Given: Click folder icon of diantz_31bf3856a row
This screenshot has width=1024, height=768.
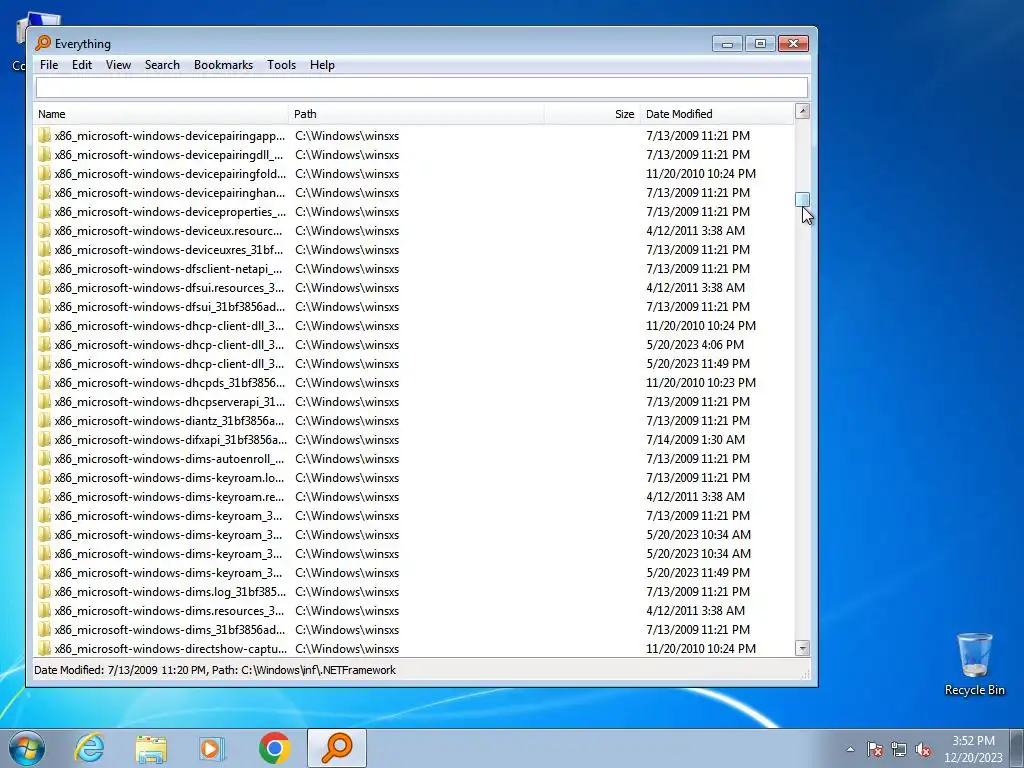Looking at the screenshot, I should tap(44, 421).
